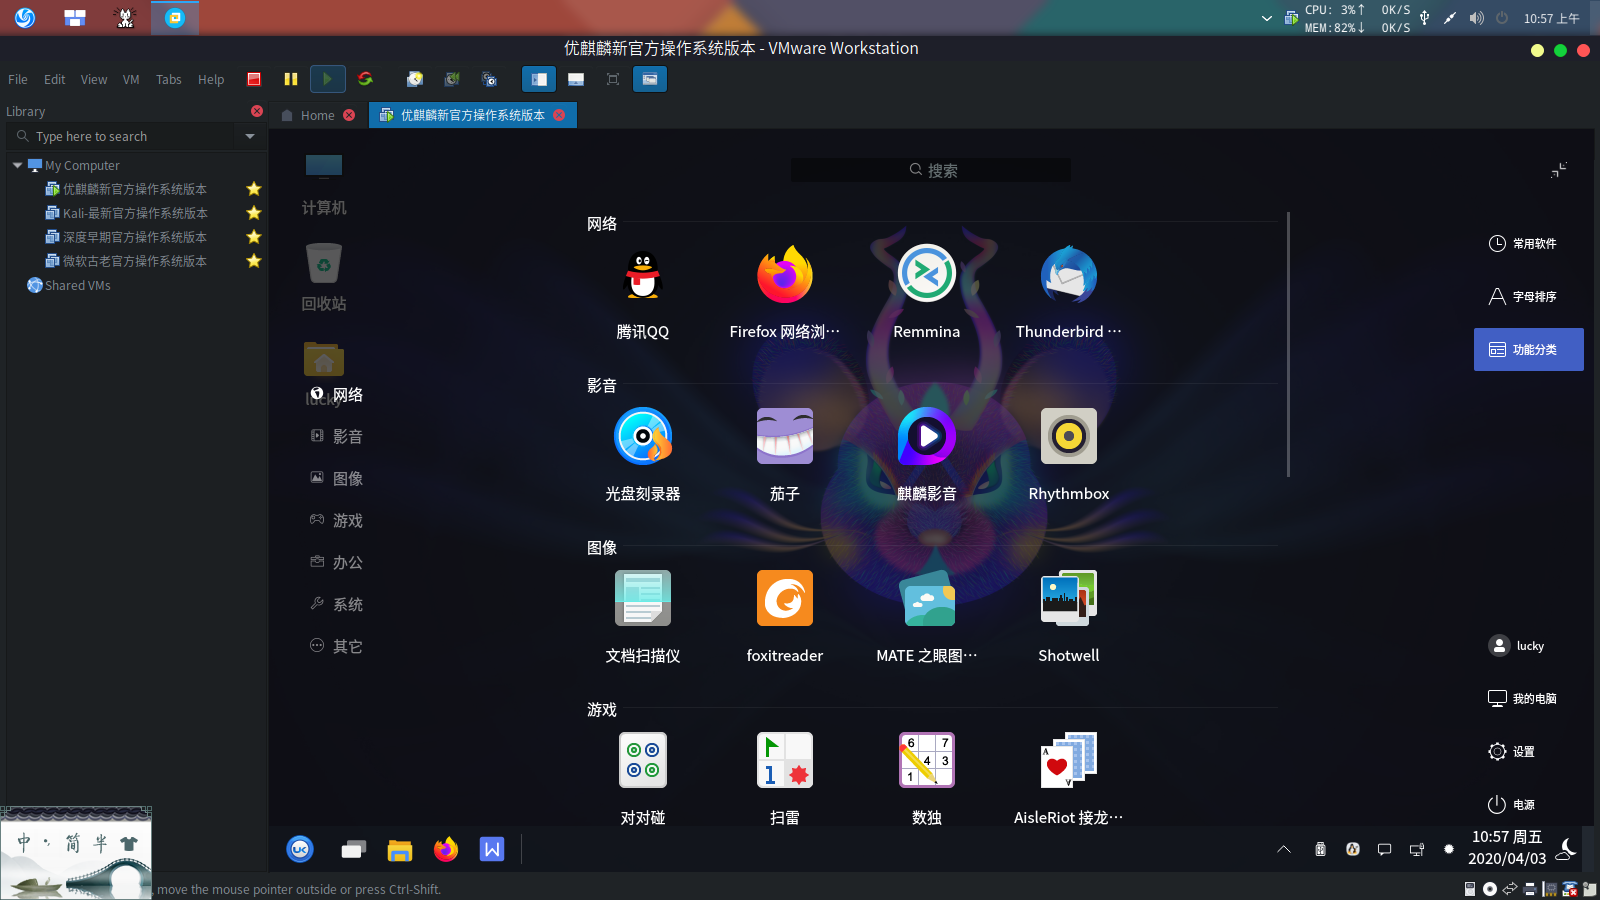Open Thunderbird mail app icon

pyautogui.click(x=1069, y=275)
